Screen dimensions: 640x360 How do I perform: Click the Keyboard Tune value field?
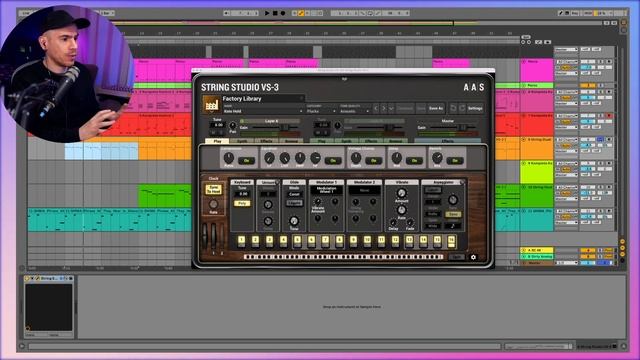point(242,194)
